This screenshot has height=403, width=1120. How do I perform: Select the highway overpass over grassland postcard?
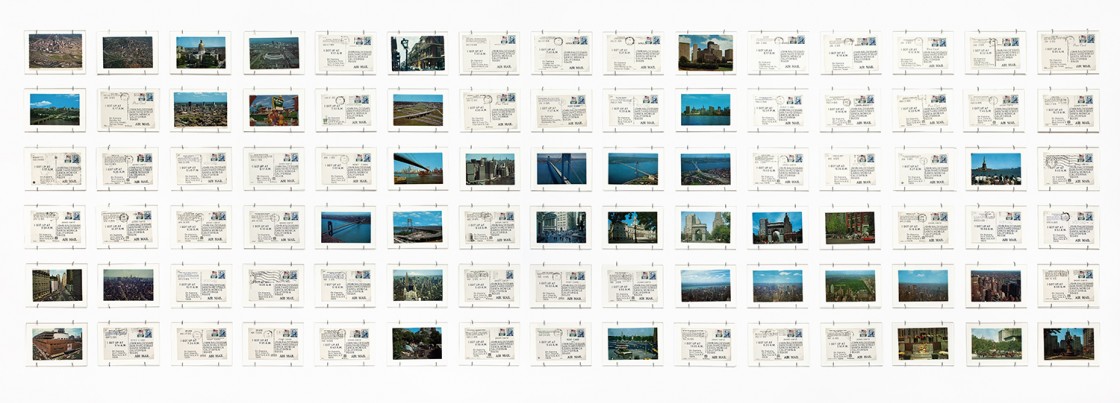point(418,111)
